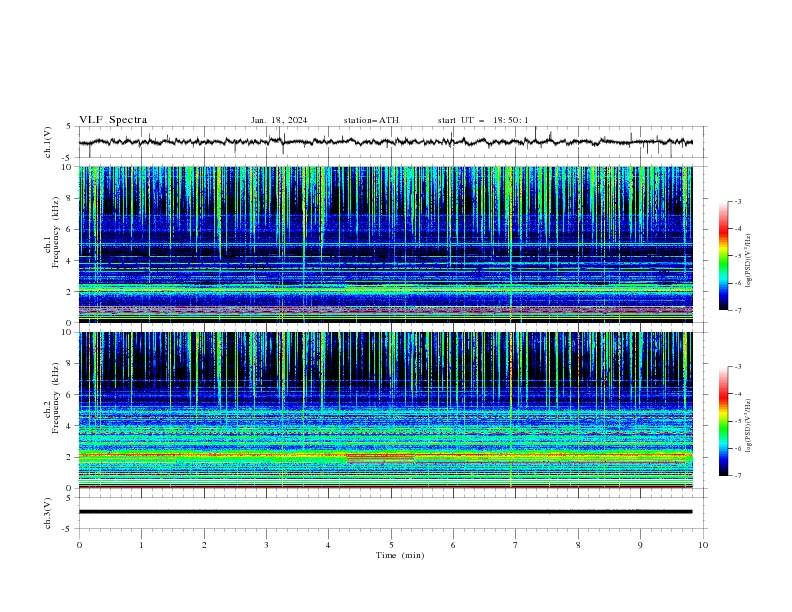Click the ch.2 spectrogram color scale bar
This screenshot has width=792, height=612.
pyautogui.click(x=723, y=421)
